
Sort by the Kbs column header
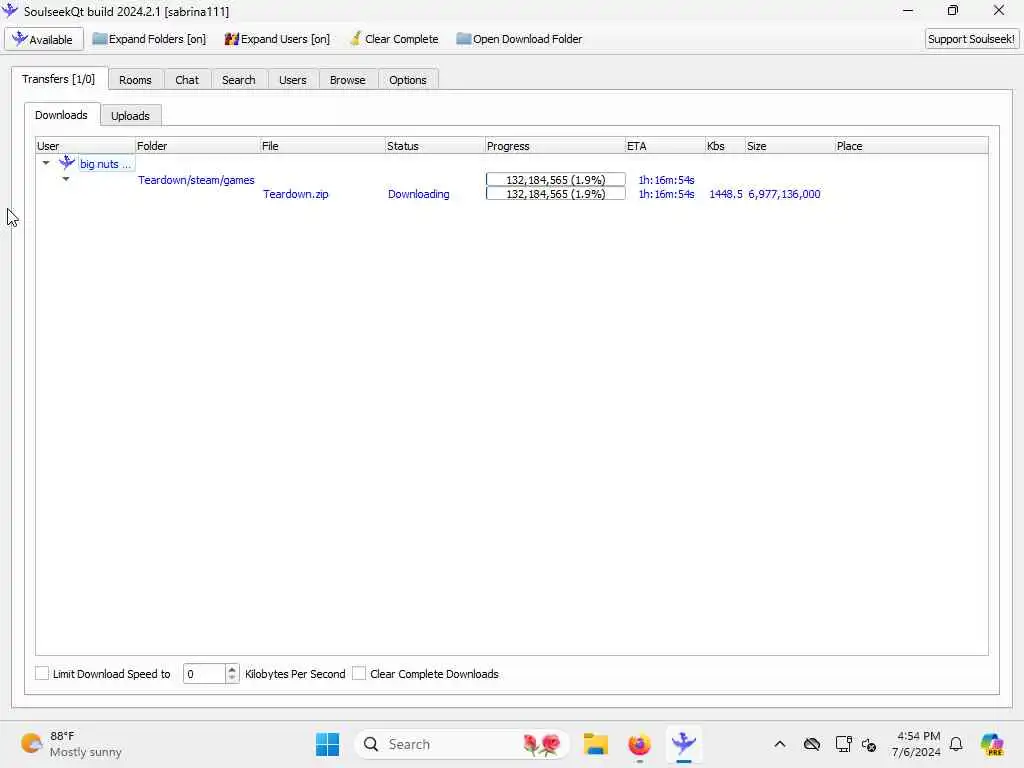[726, 146]
